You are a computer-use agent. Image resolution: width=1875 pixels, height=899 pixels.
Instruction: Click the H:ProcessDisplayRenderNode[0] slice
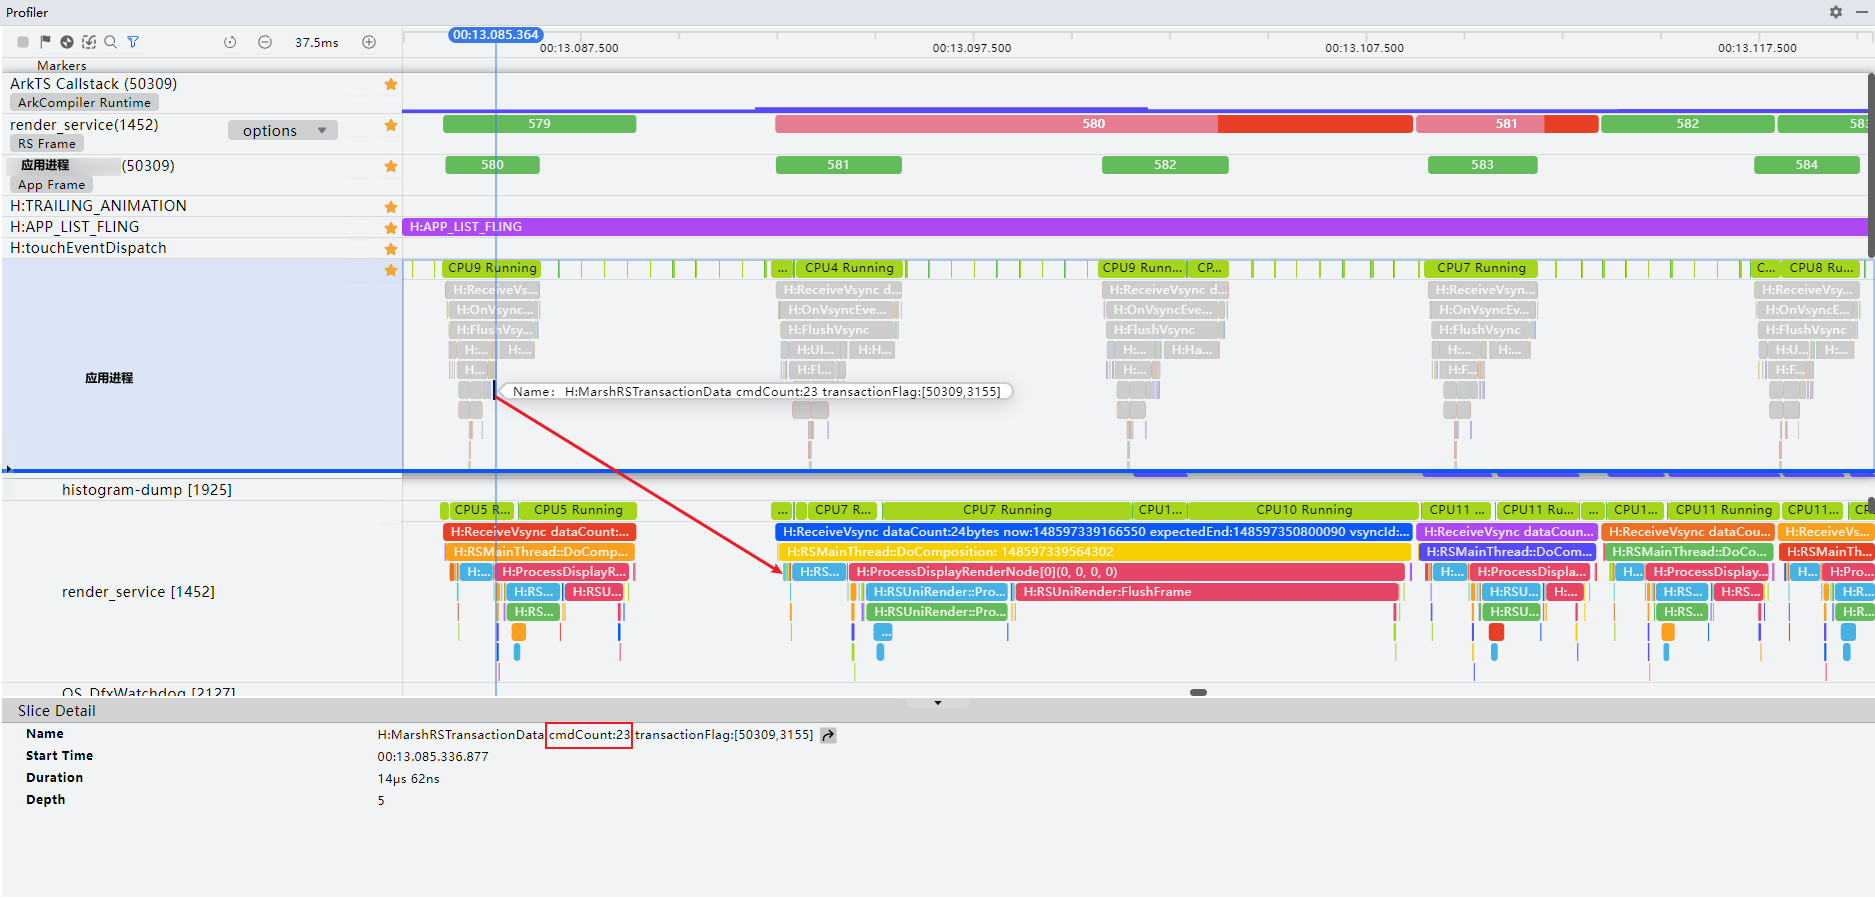click(x=1127, y=572)
